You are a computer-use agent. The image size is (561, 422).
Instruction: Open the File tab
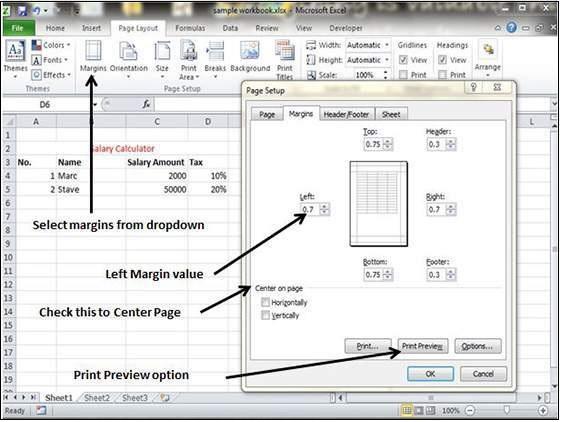[18, 28]
